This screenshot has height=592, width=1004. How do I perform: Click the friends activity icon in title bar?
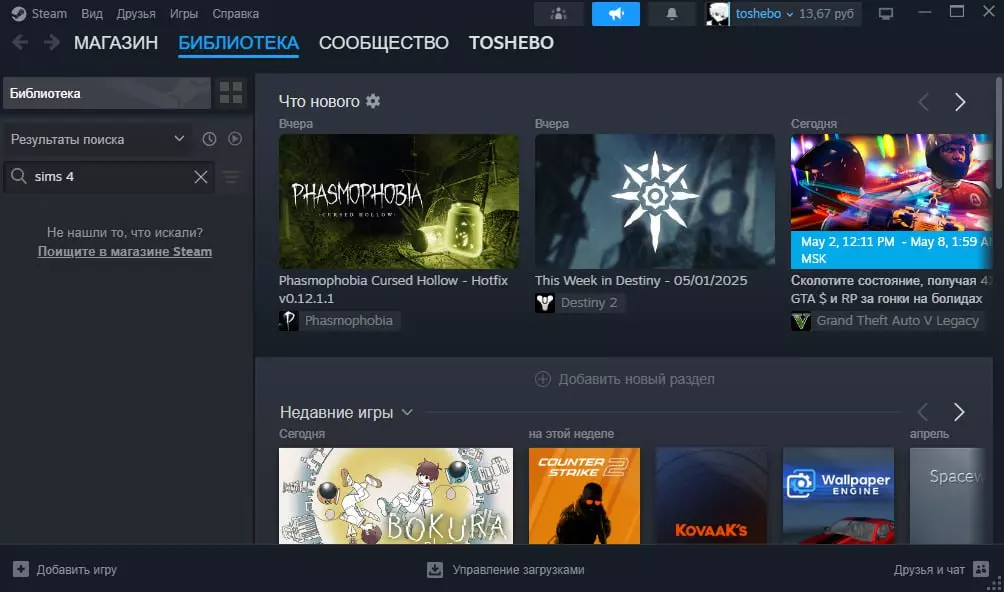(x=558, y=13)
